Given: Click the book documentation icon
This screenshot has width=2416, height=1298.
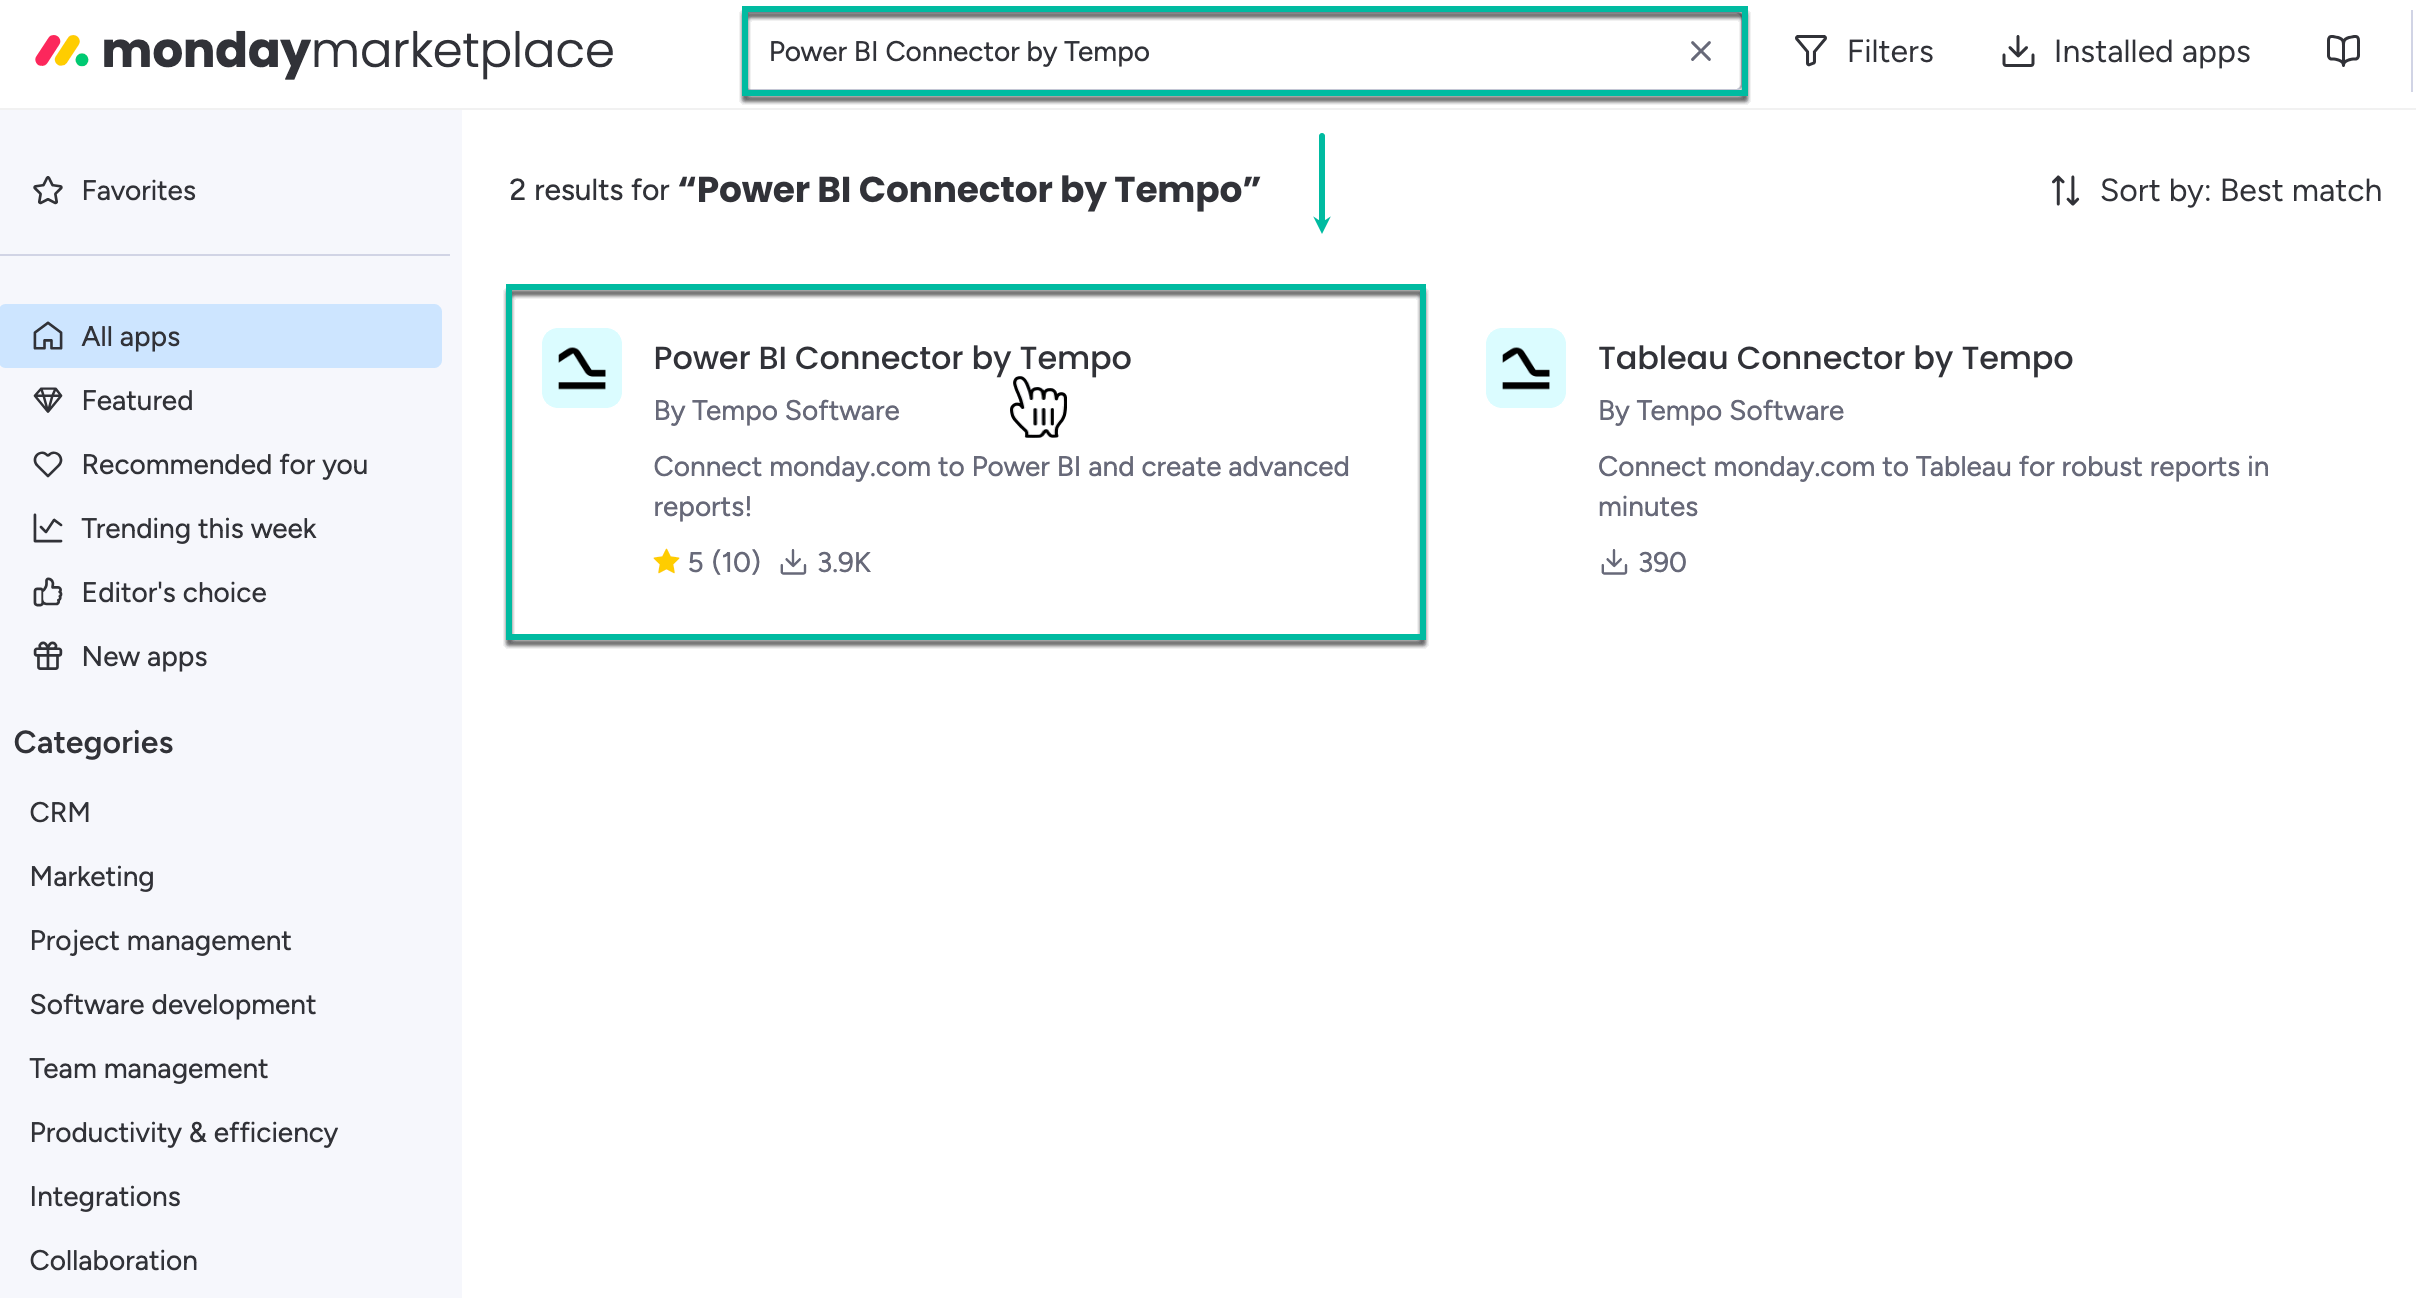Looking at the screenshot, I should click(x=2342, y=50).
